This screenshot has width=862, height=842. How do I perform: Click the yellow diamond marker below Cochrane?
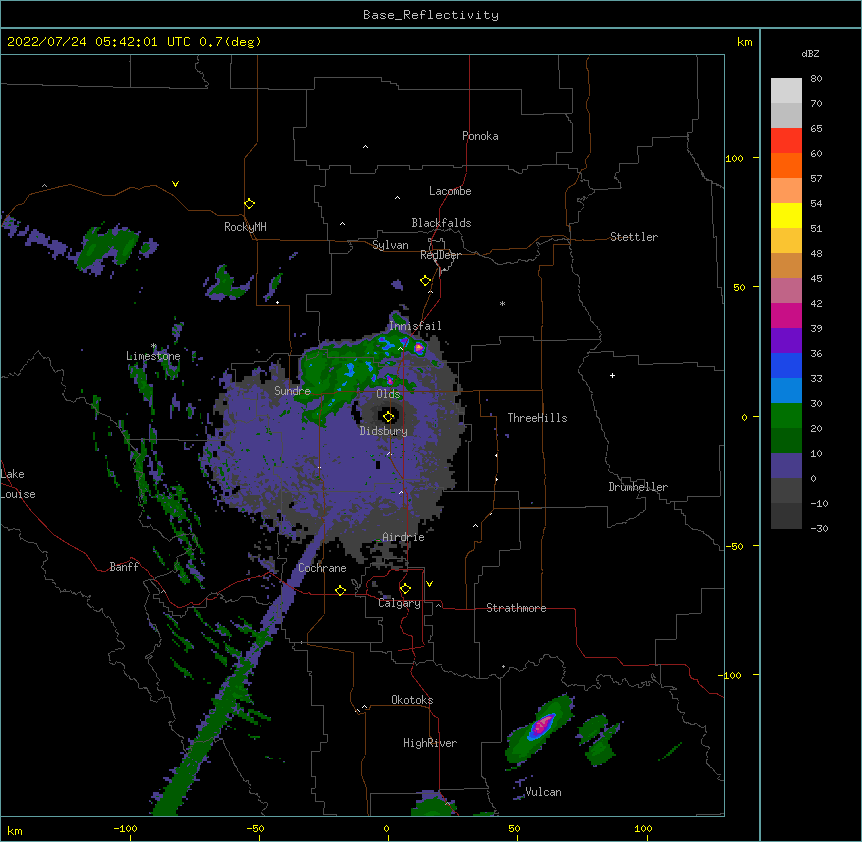click(x=340, y=590)
